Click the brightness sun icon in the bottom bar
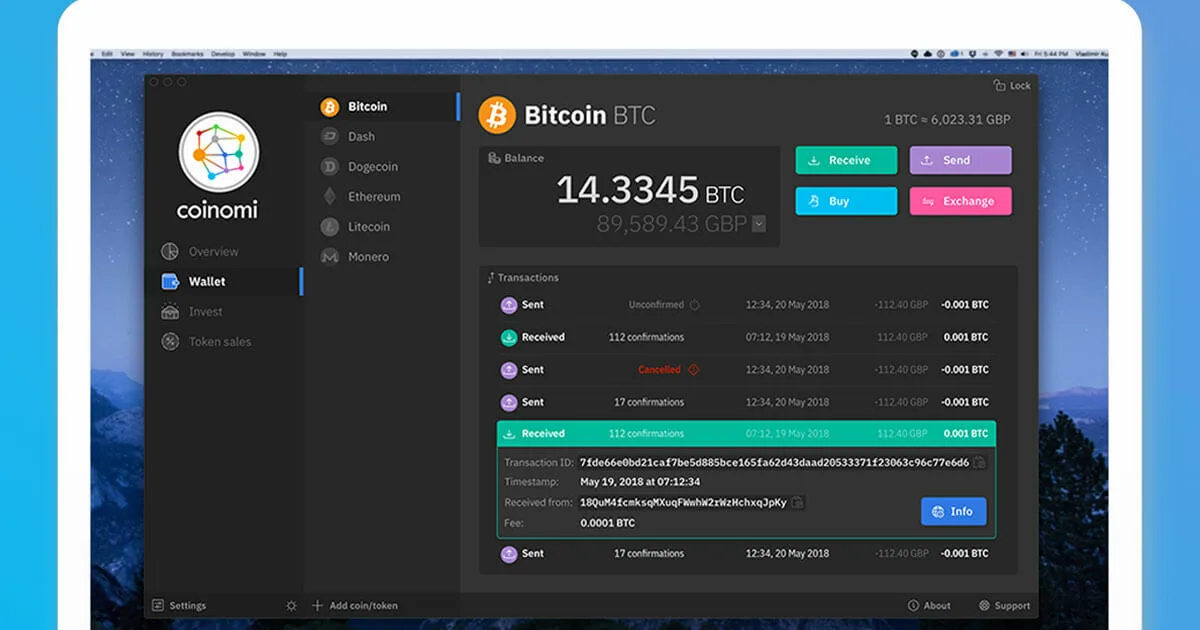 tap(291, 605)
